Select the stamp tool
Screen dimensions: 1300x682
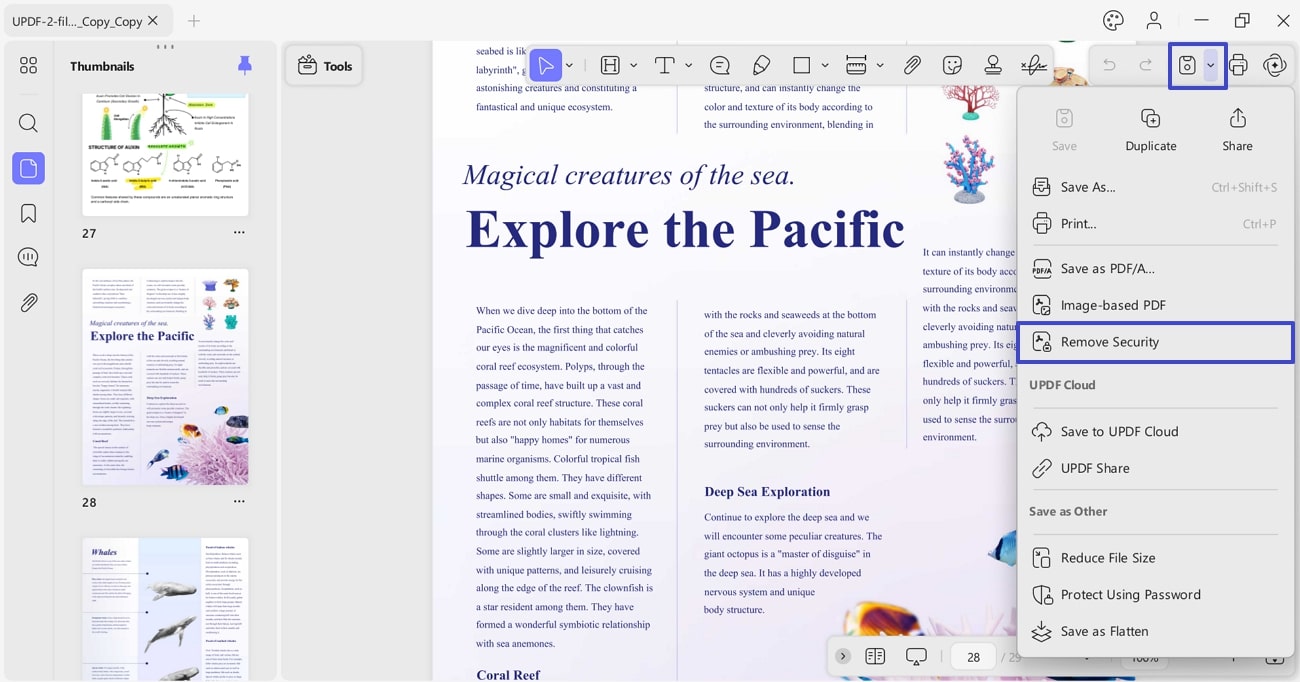point(993,65)
